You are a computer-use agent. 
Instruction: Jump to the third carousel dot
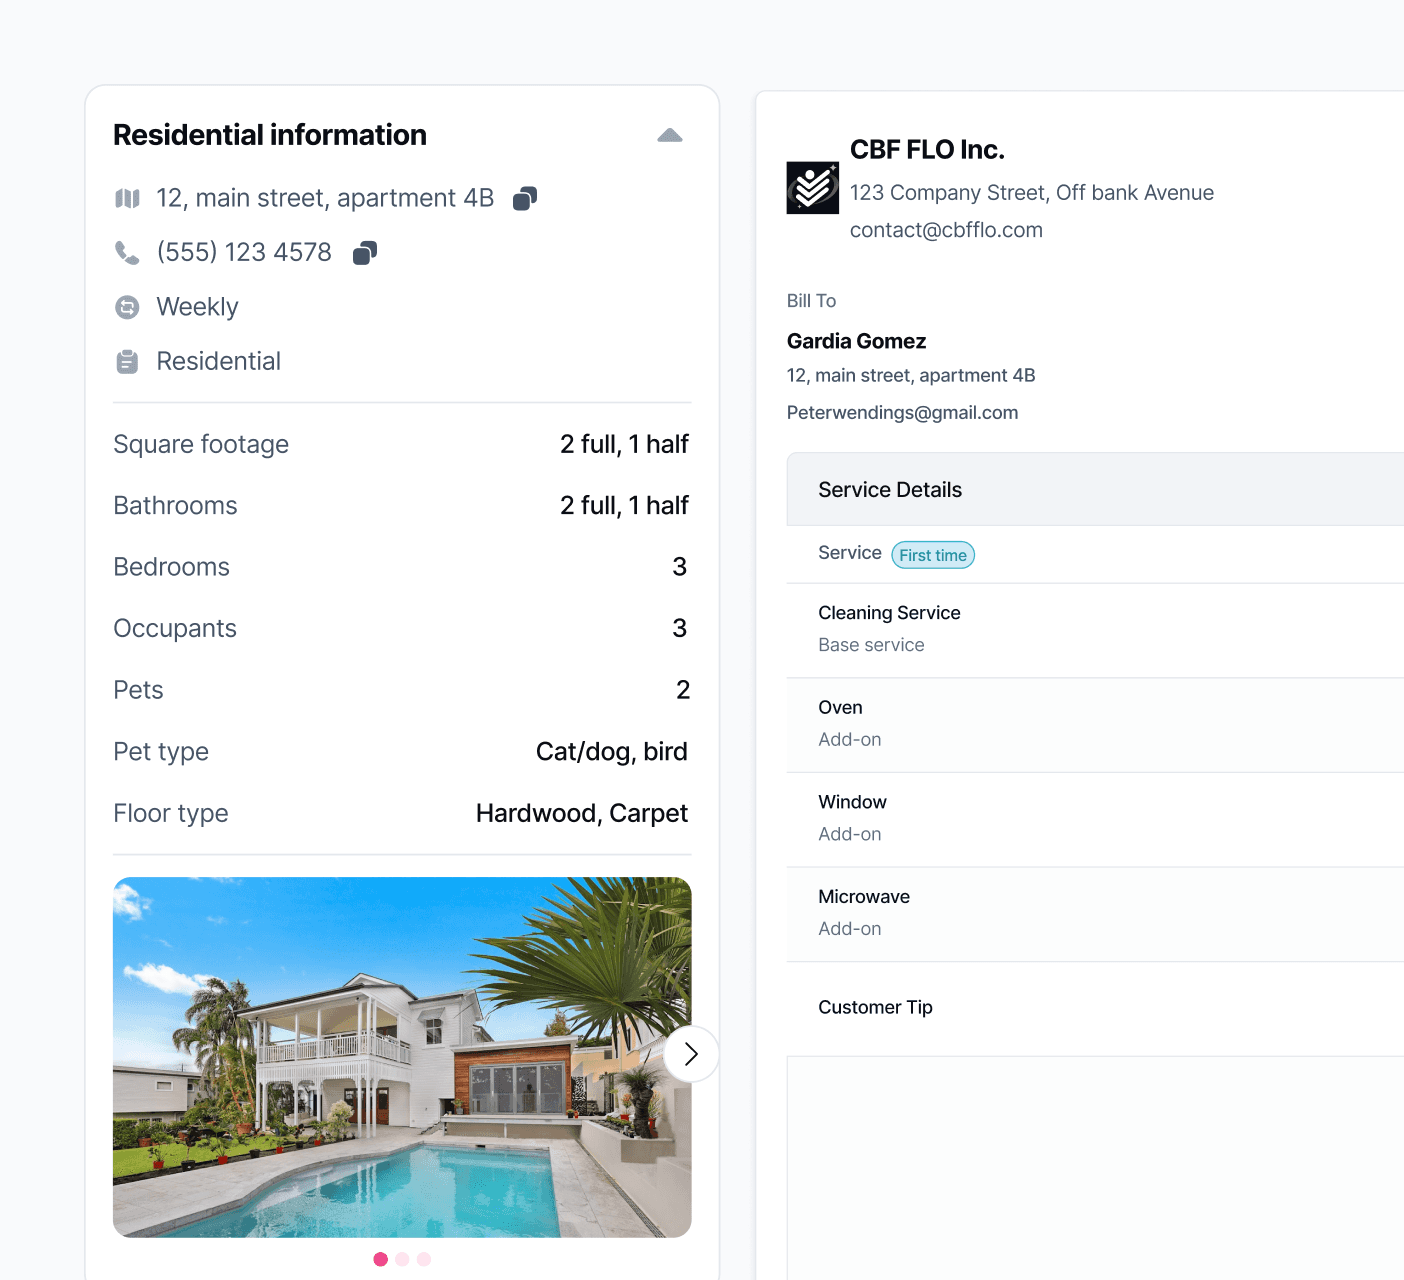coord(424,1259)
